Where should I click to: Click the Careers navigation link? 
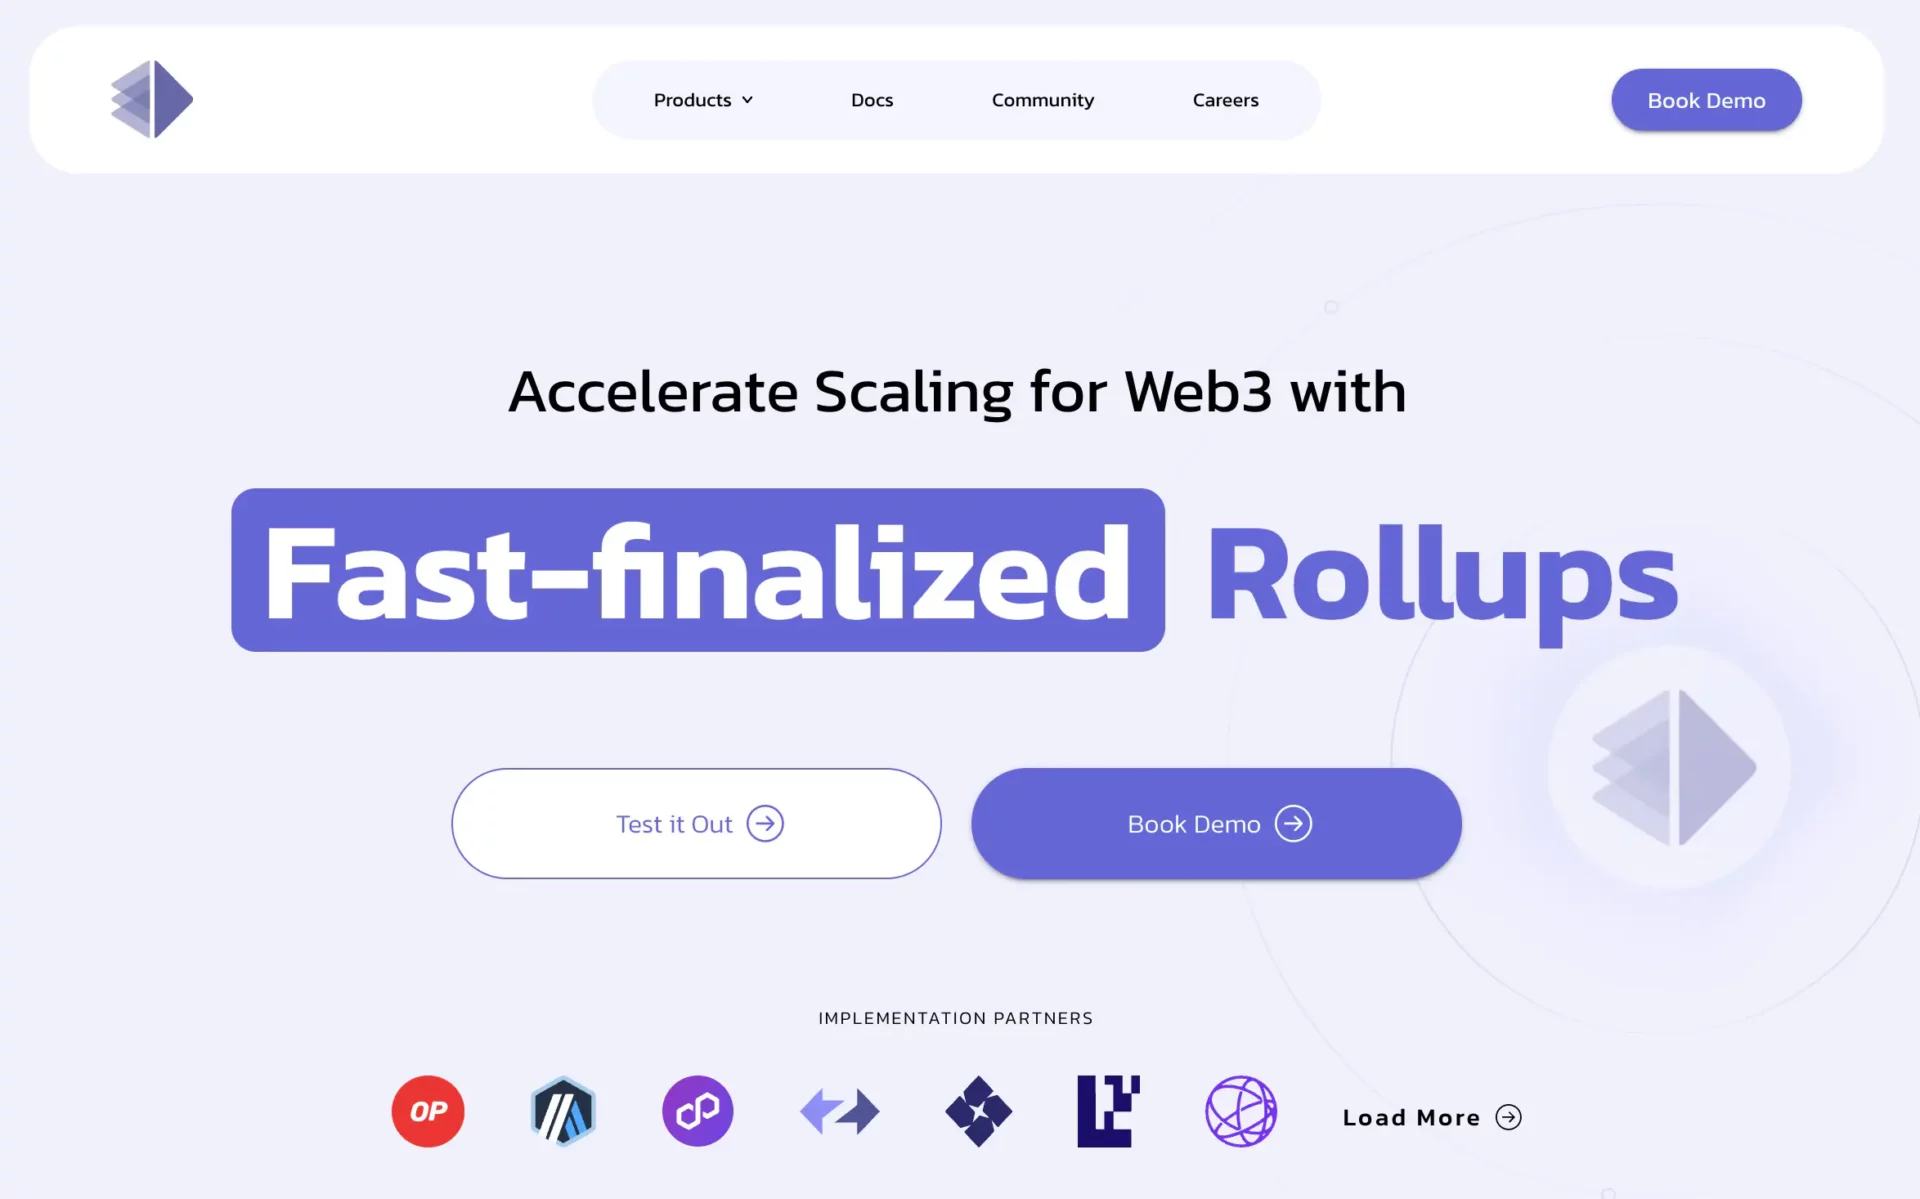[1225, 99]
